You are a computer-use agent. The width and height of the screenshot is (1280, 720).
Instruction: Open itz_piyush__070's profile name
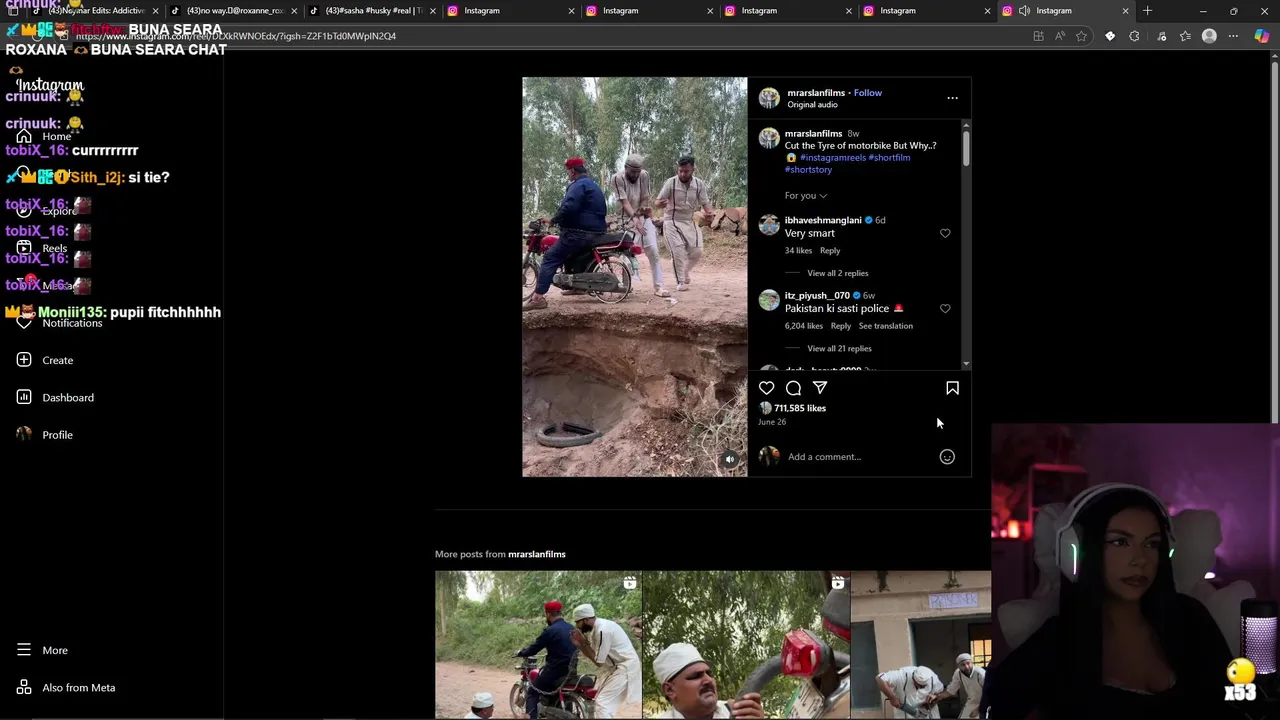pos(817,296)
